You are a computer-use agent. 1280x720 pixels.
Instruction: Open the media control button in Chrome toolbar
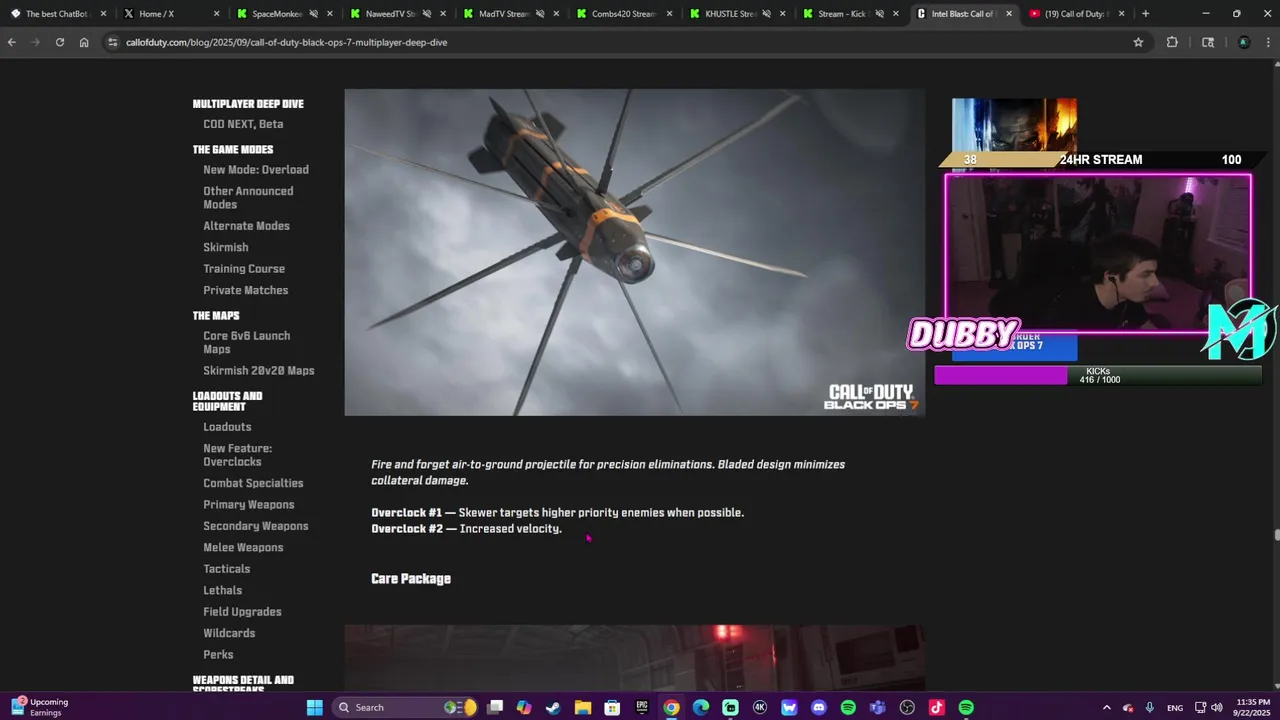click(1208, 42)
